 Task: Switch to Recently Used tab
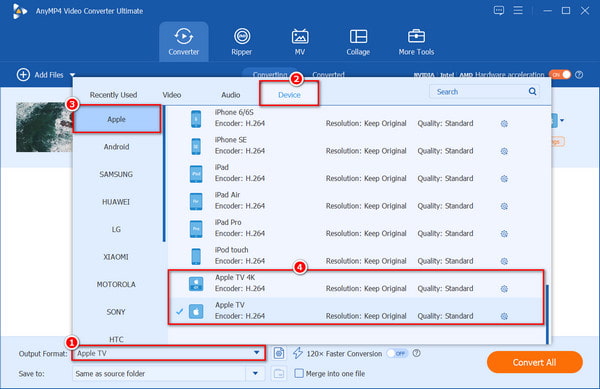(113, 94)
